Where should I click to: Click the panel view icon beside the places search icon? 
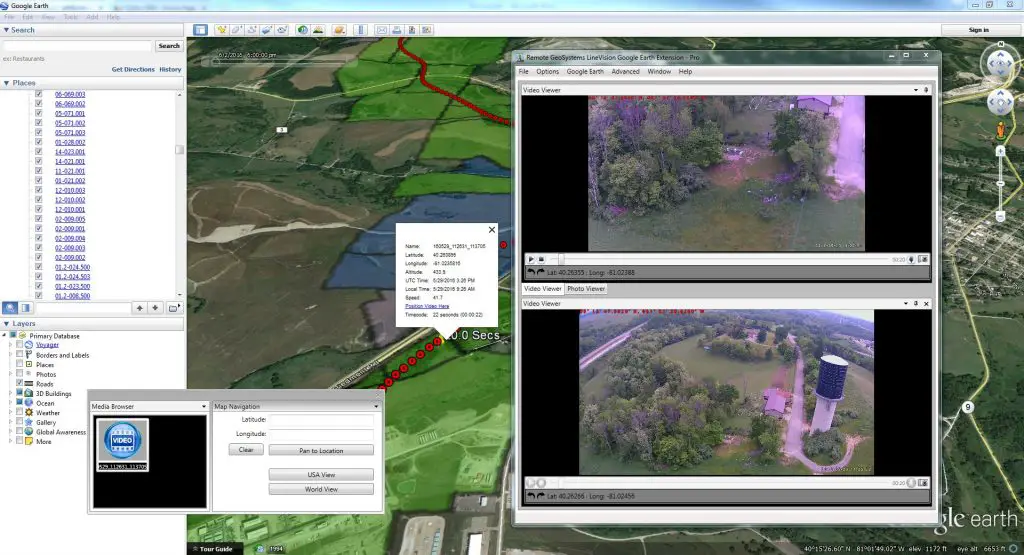(25, 308)
